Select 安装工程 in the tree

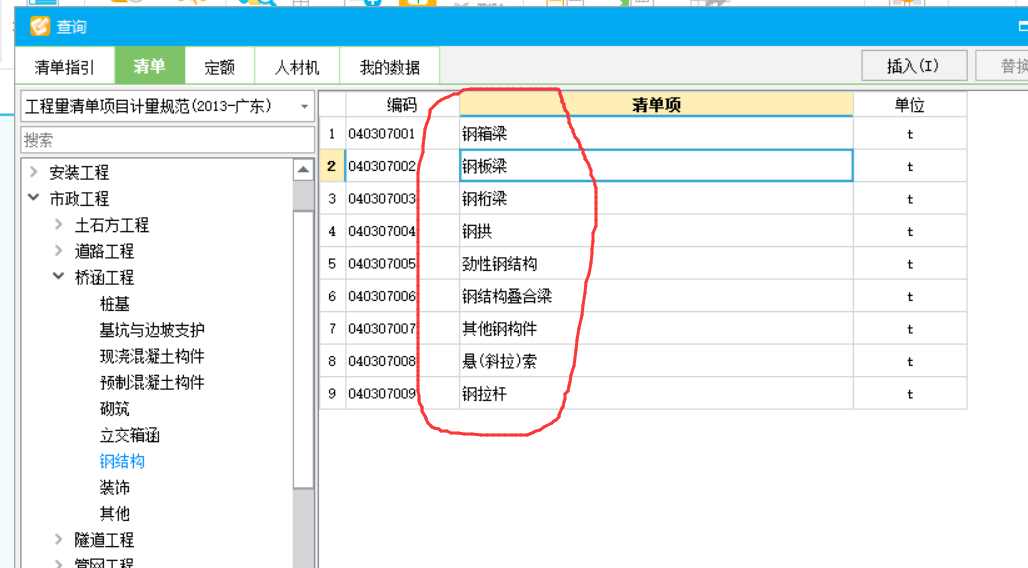(79, 172)
